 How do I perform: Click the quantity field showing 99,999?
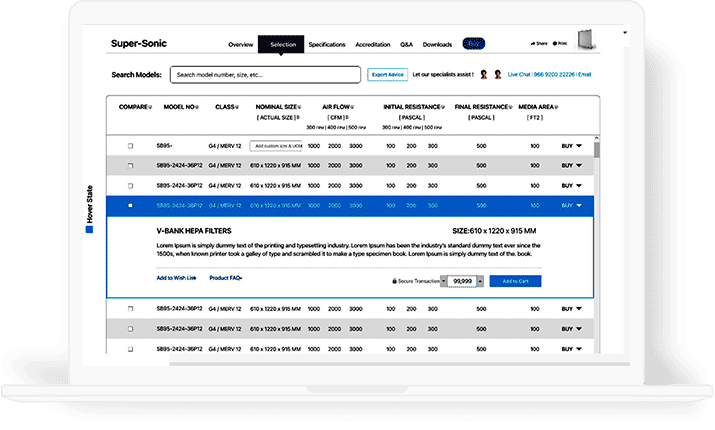coord(462,281)
